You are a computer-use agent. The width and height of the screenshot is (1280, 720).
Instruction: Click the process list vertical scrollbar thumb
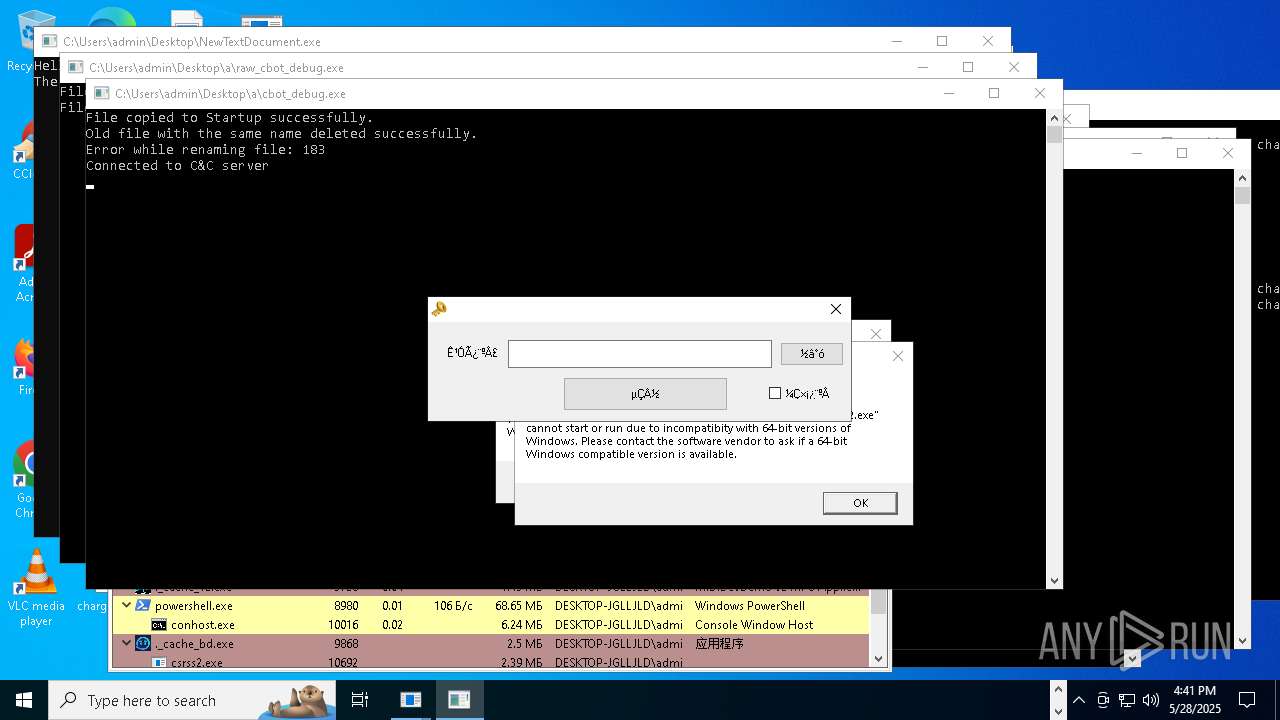[879, 600]
